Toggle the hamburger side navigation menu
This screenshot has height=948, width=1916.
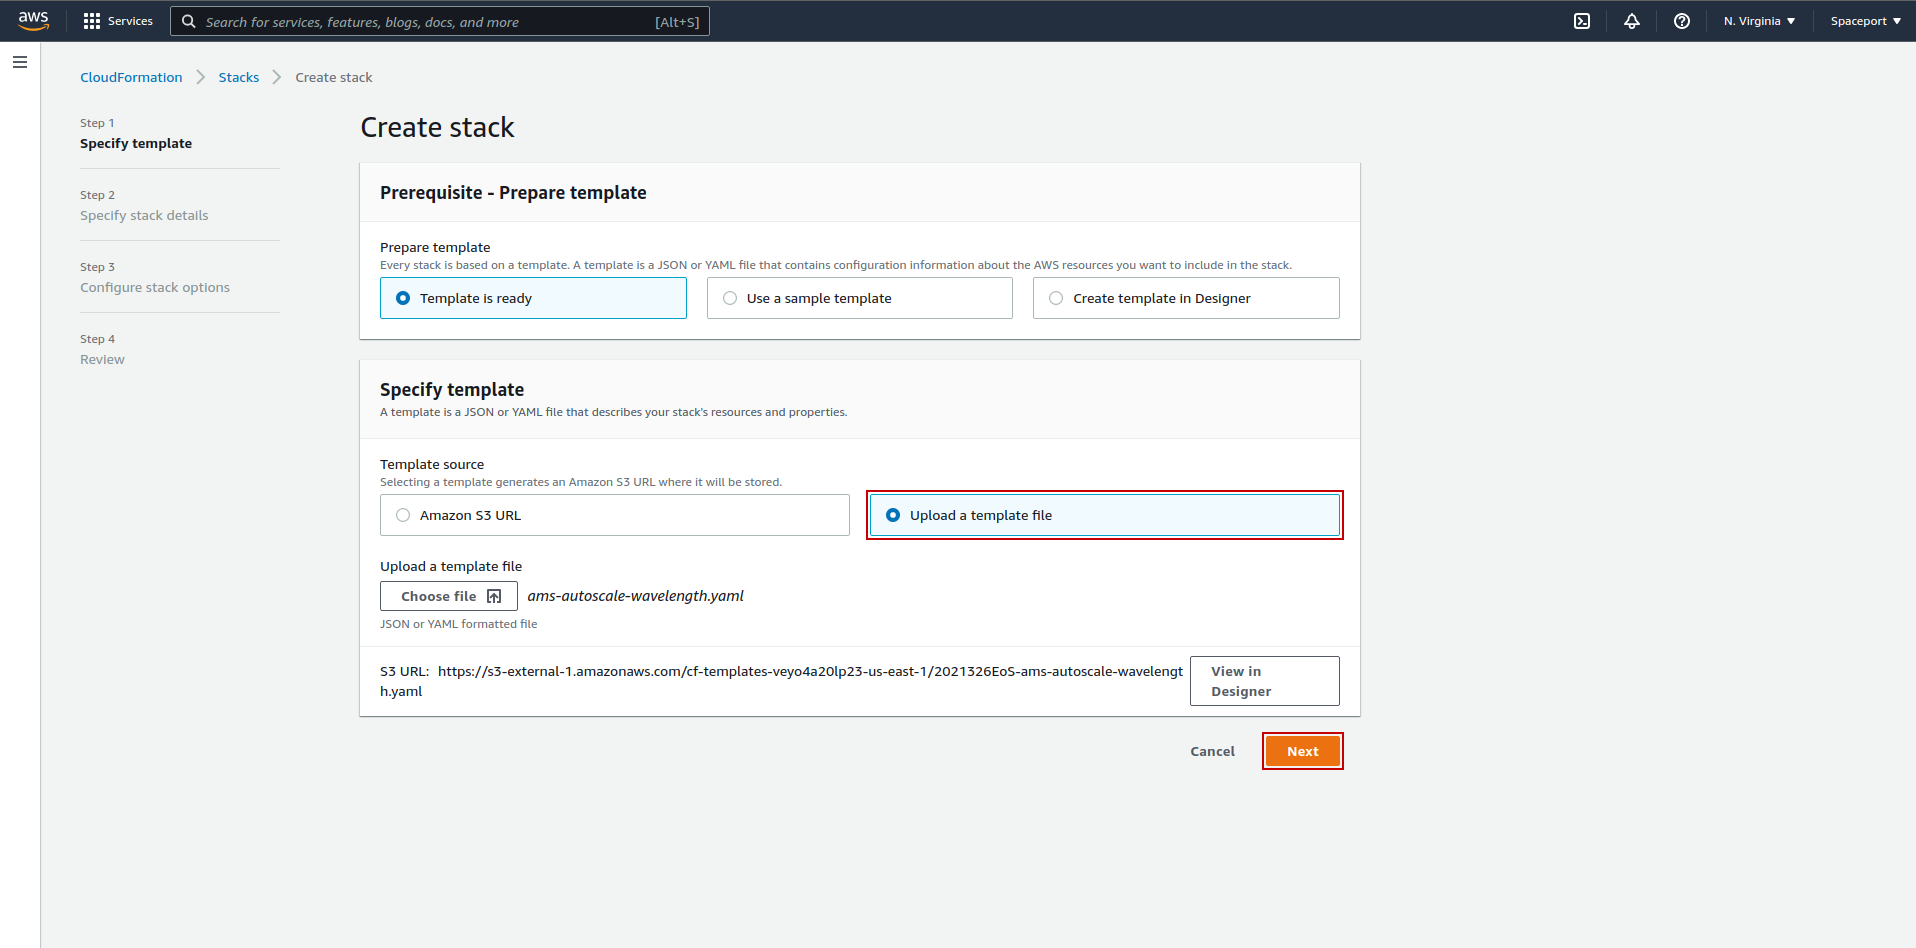click(x=20, y=62)
